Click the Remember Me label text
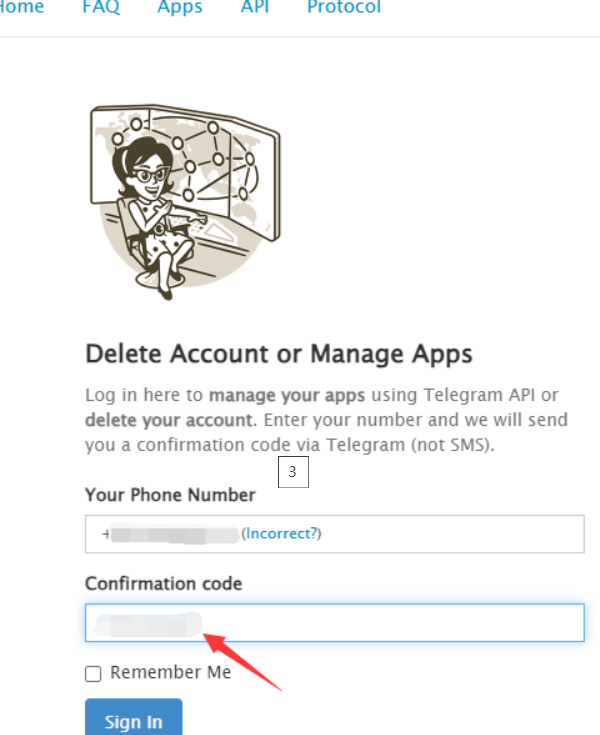The image size is (600, 735). click(170, 672)
